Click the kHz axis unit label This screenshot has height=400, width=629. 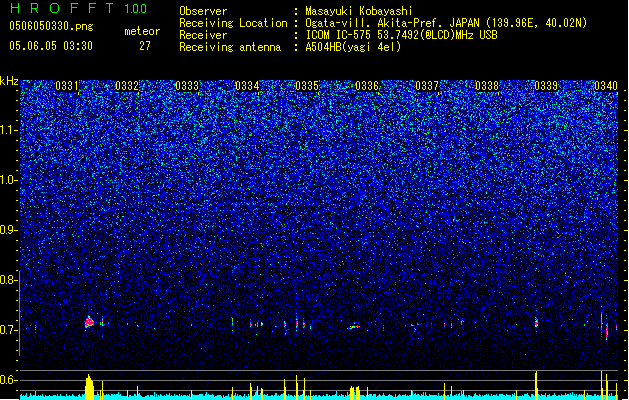click(9, 81)
